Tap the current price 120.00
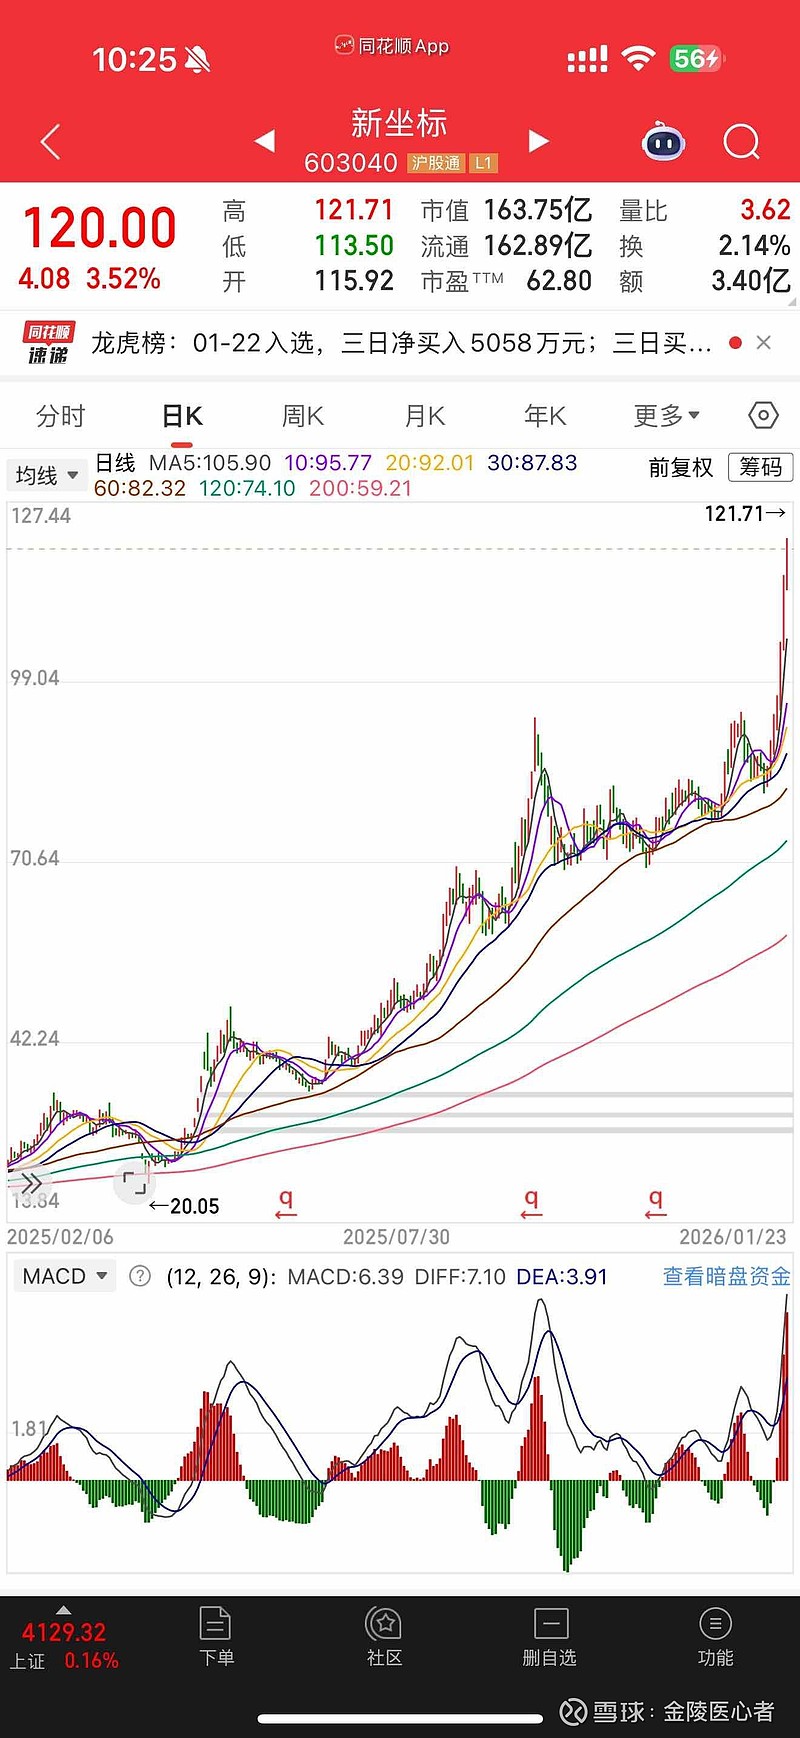 (100, 228)
